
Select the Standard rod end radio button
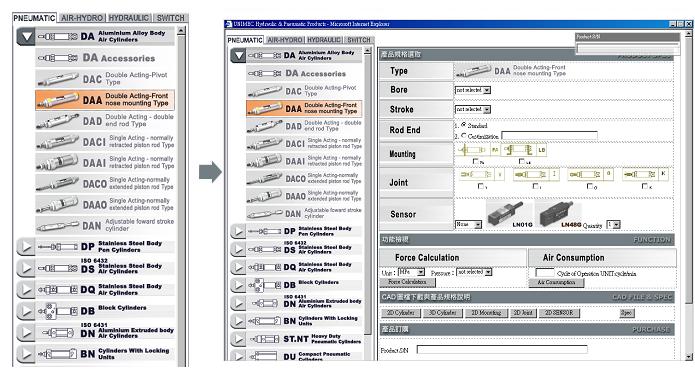coord(464,125)
